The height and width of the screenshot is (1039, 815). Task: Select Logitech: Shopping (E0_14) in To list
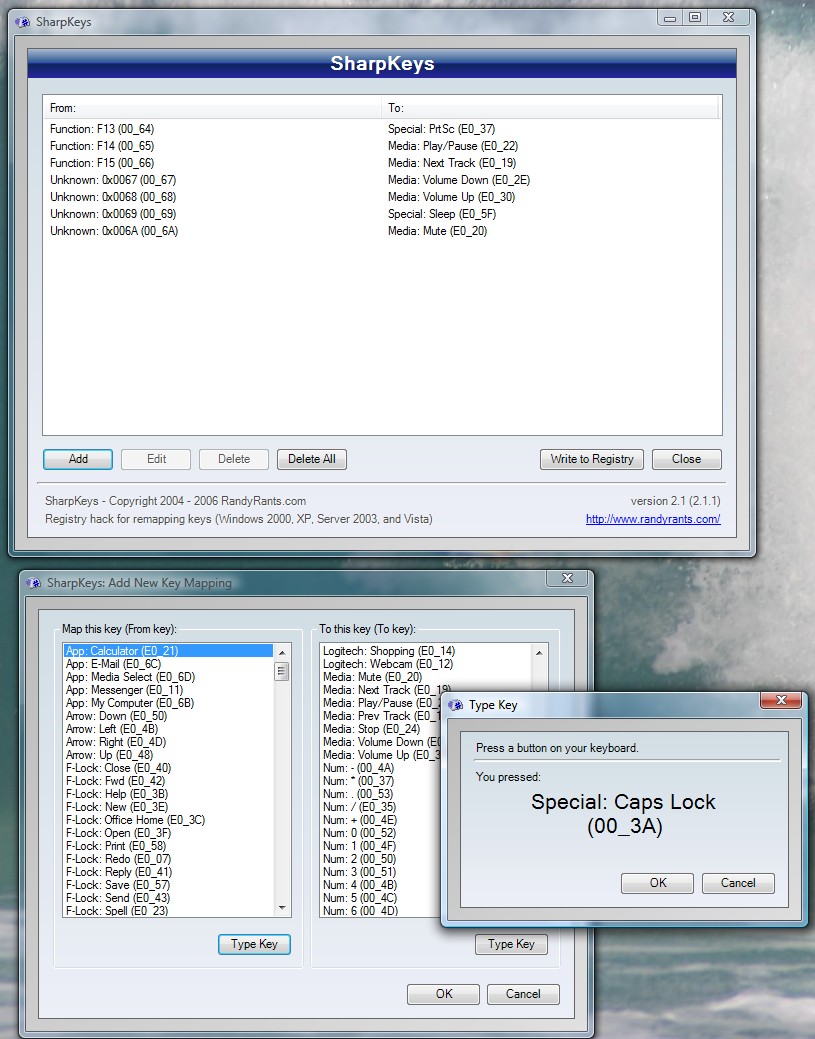[x=425, y=651]
